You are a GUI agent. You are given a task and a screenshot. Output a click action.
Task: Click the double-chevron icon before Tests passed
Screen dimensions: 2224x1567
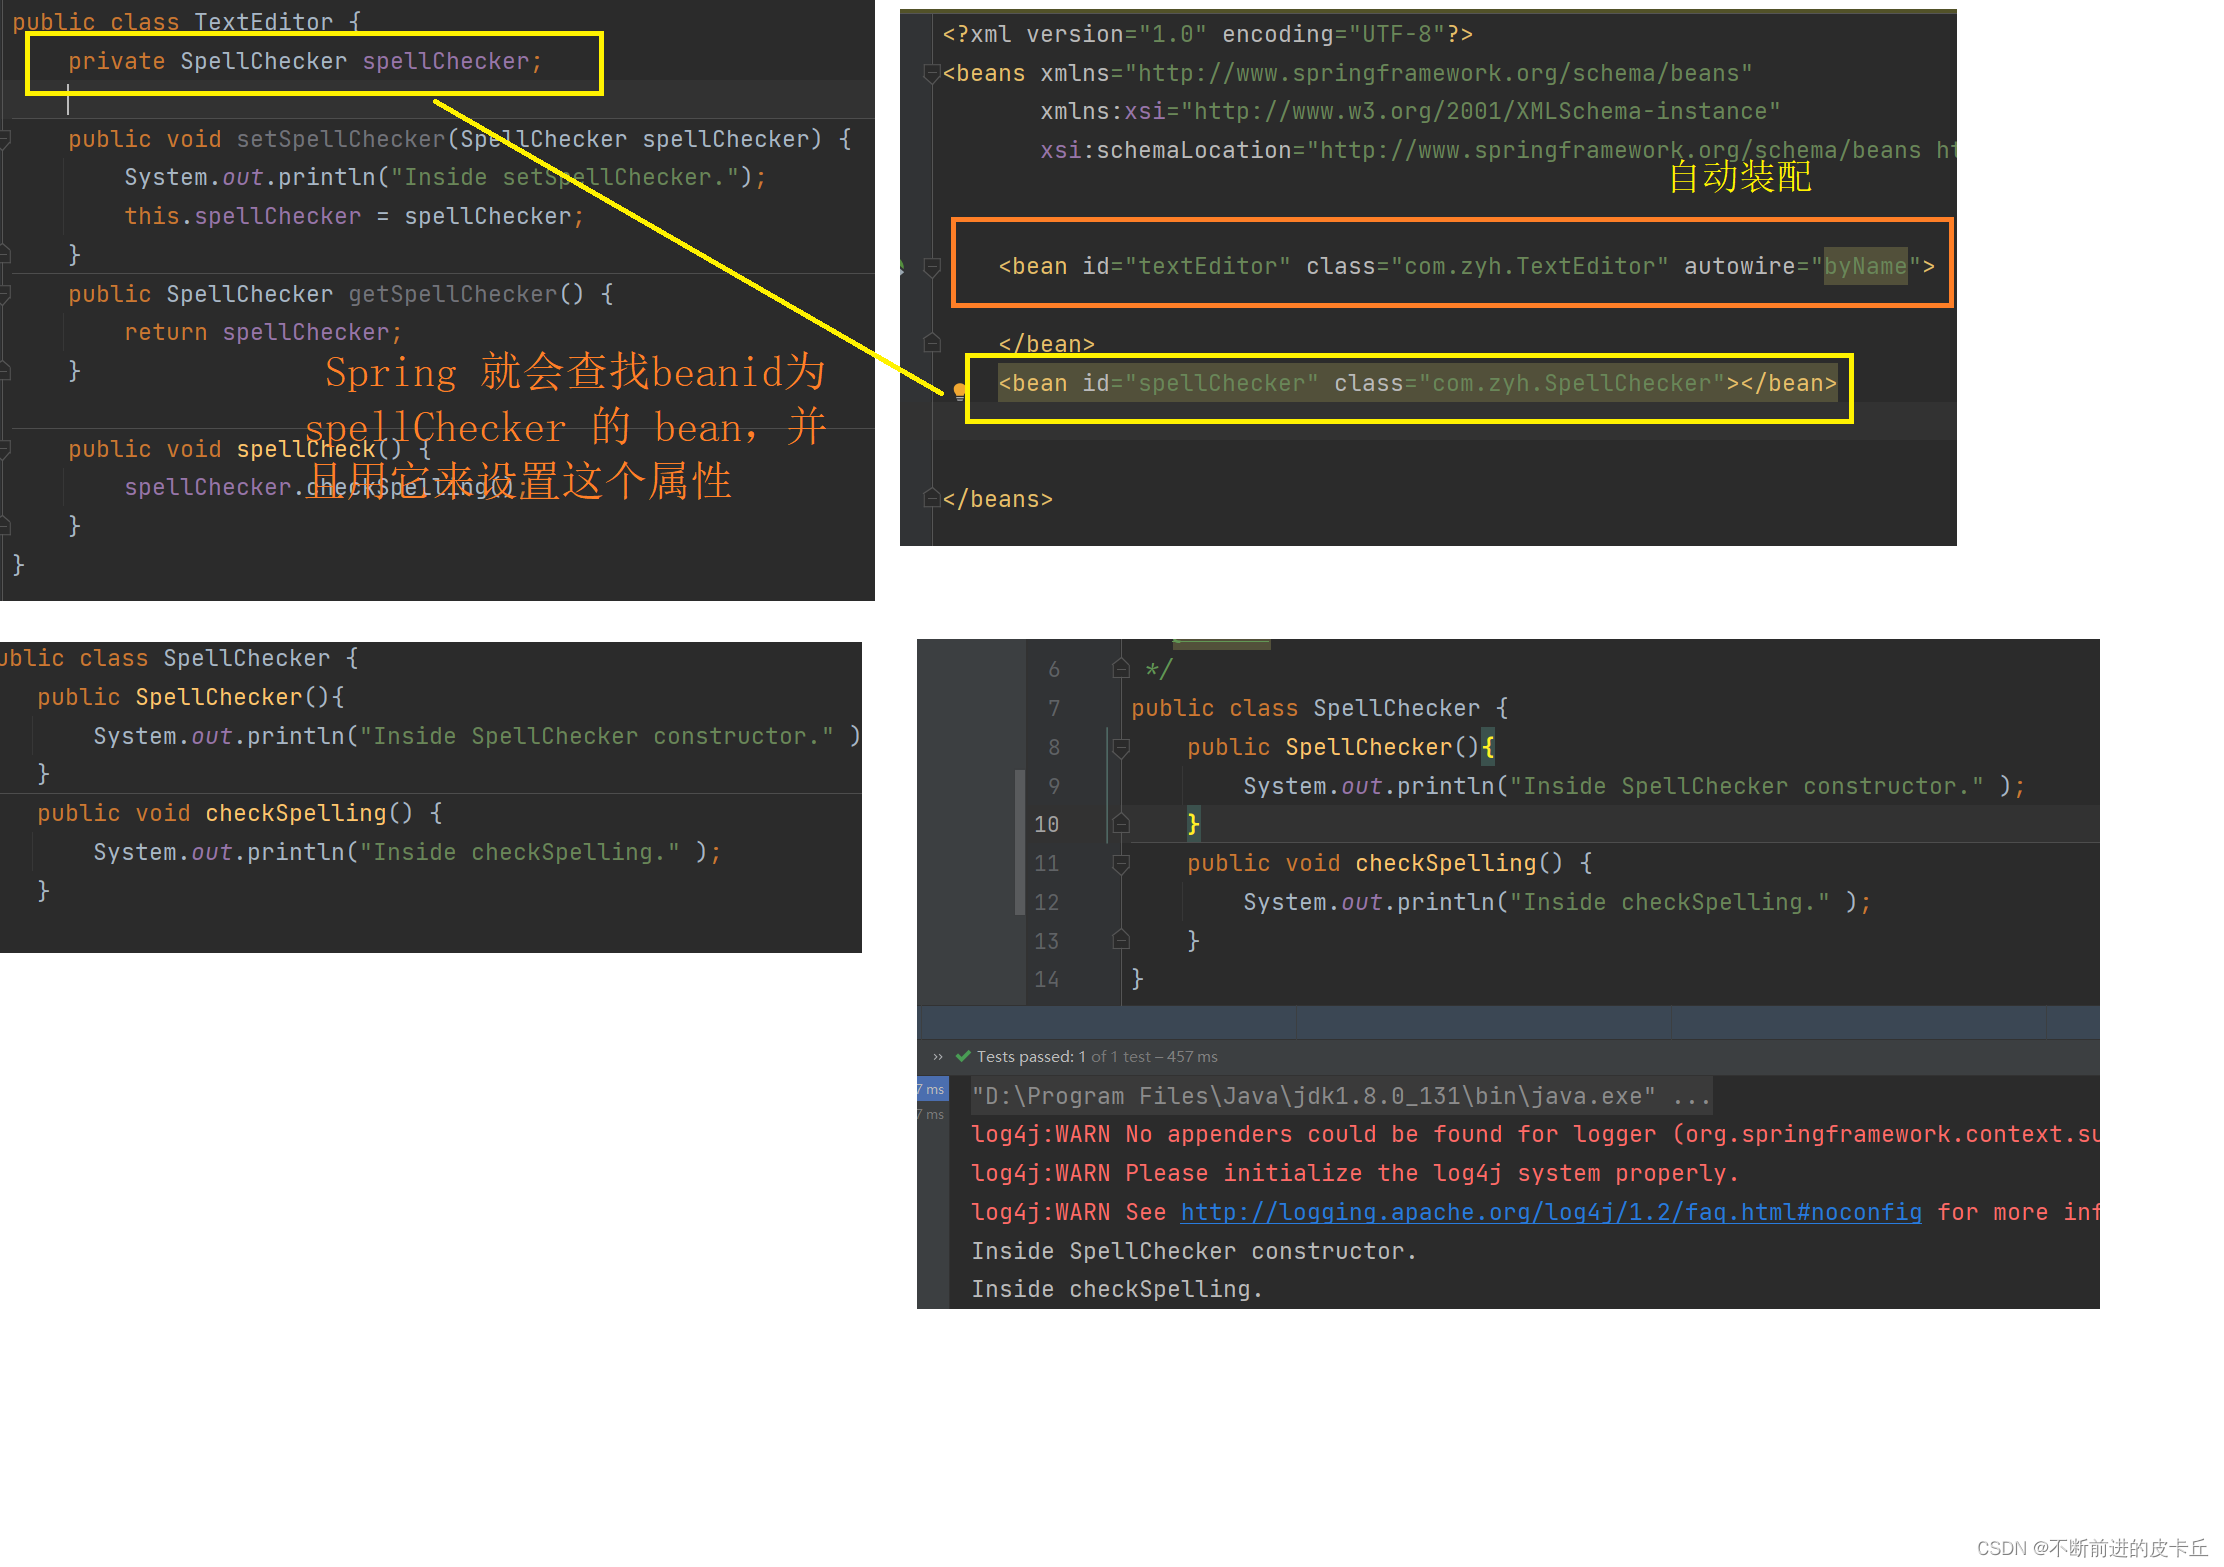[938, 1057]
